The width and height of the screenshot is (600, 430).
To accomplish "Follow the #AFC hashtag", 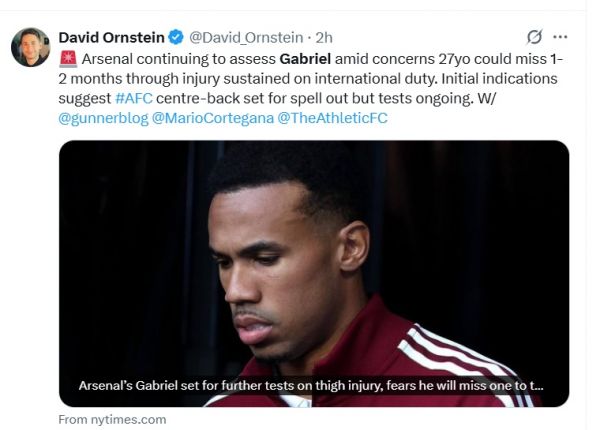I will [x=134, y=98].
